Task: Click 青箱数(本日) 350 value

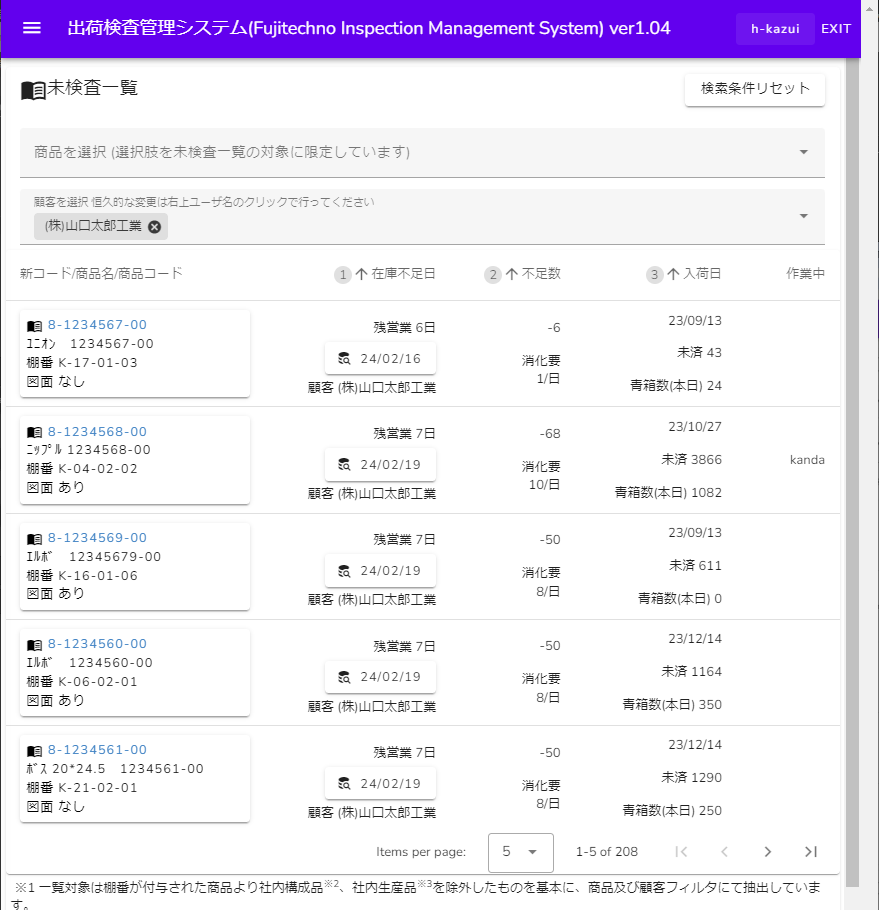Action: click(672, 705)
